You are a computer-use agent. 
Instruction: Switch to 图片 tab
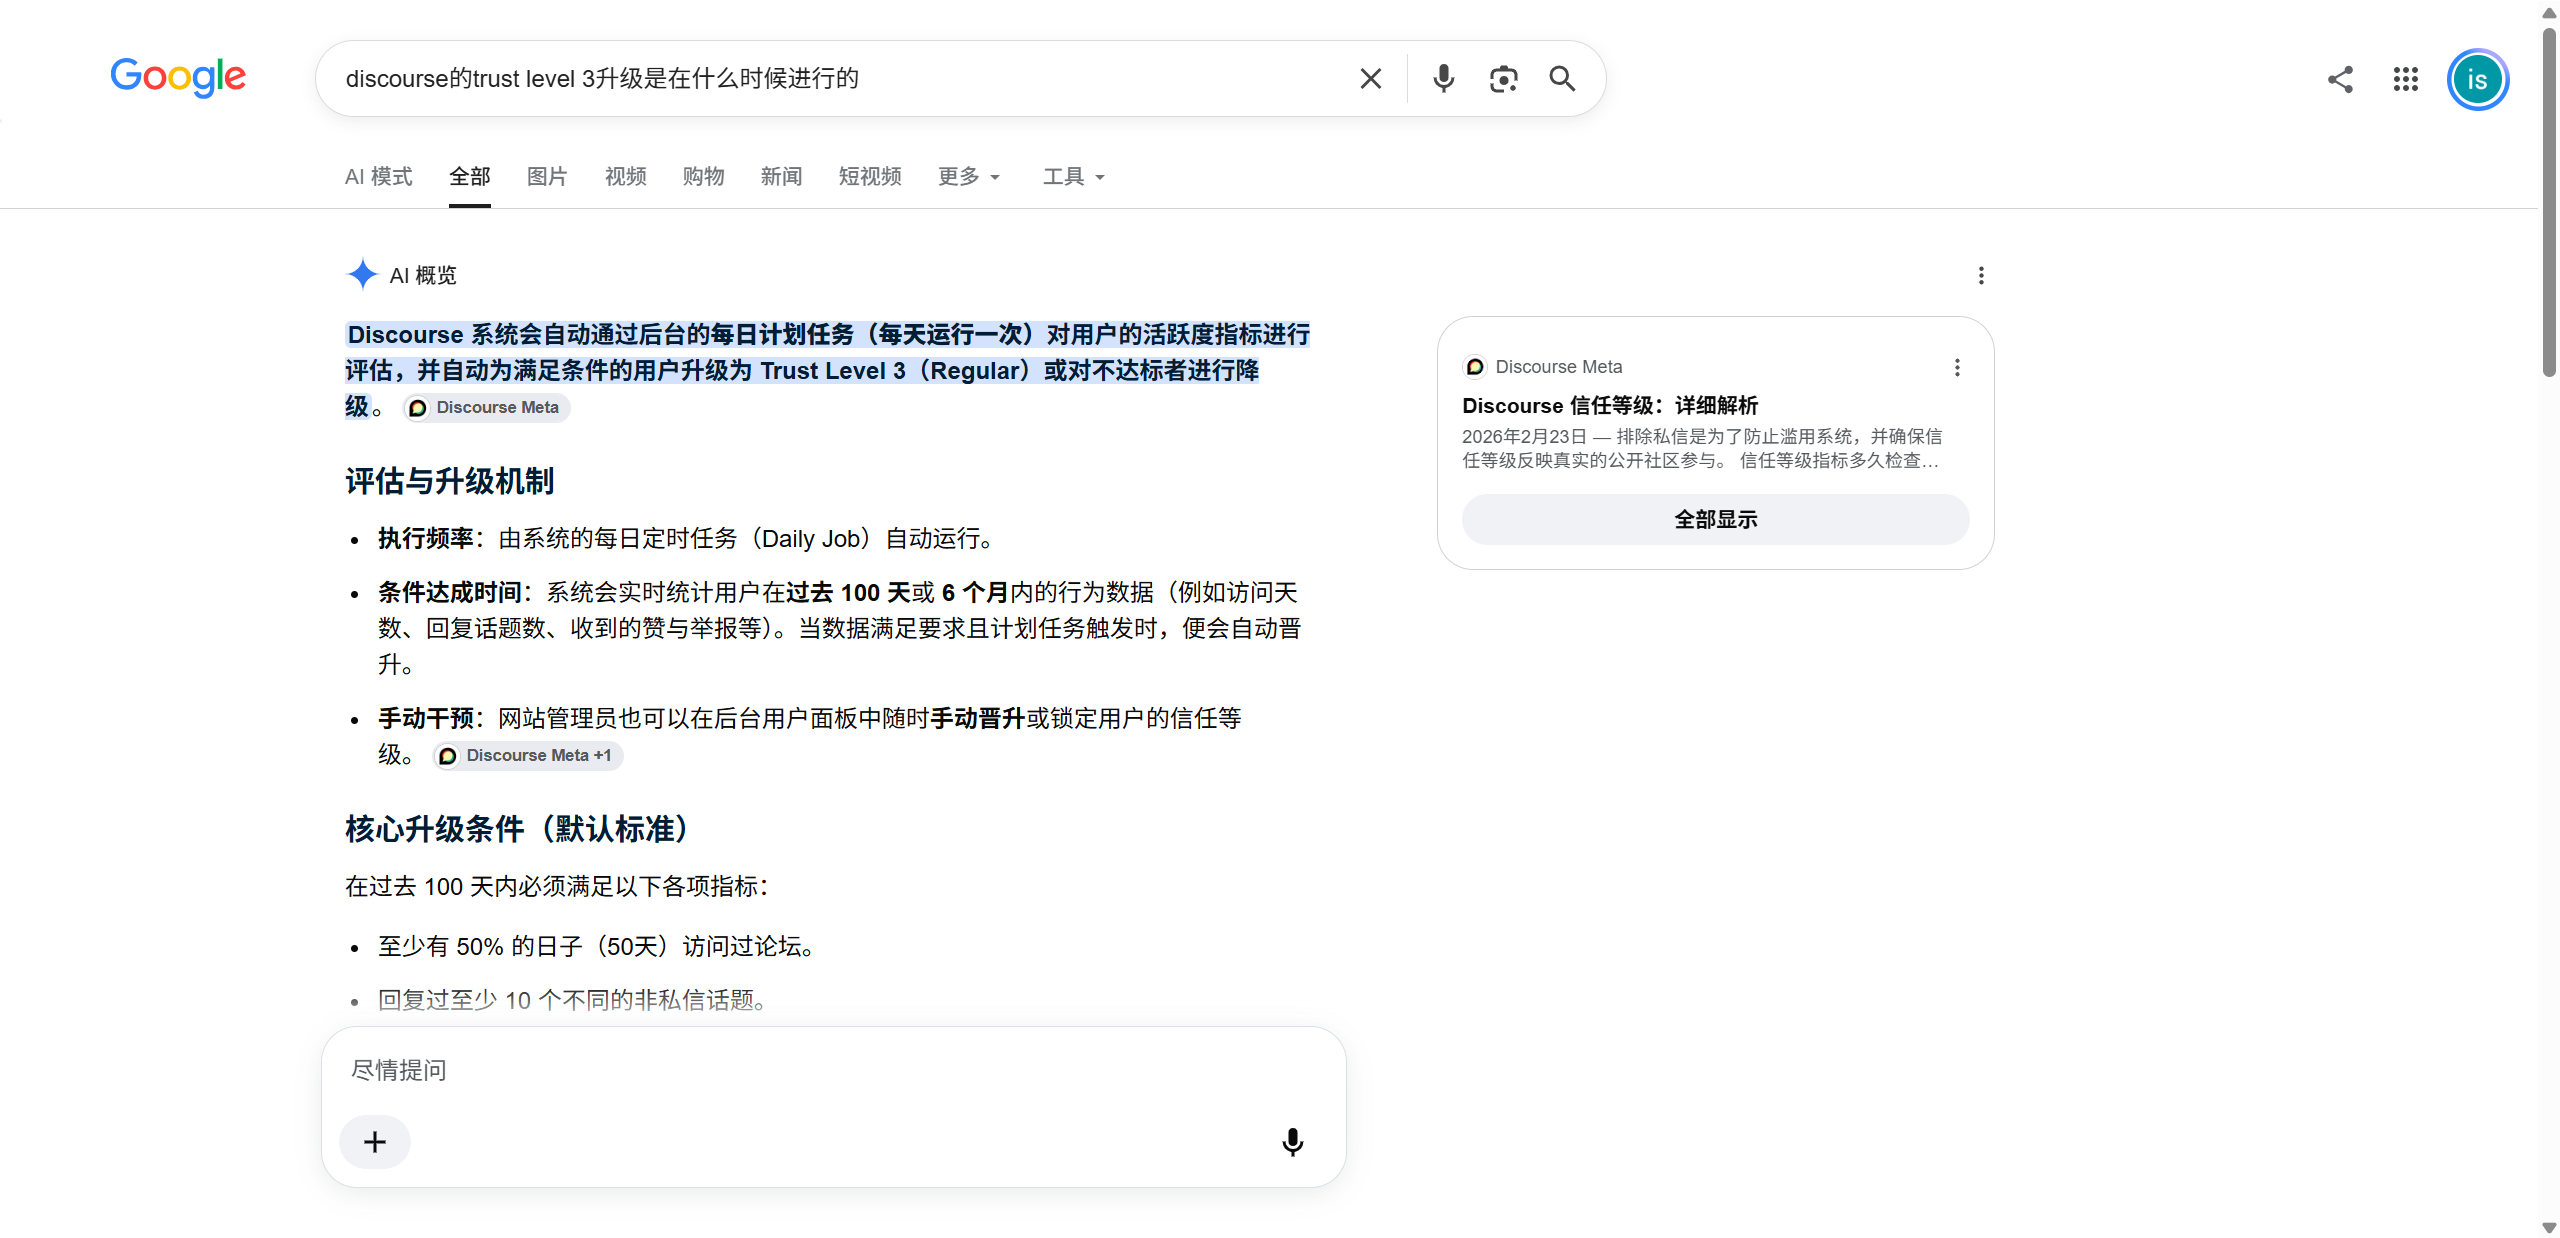(547, 177)
